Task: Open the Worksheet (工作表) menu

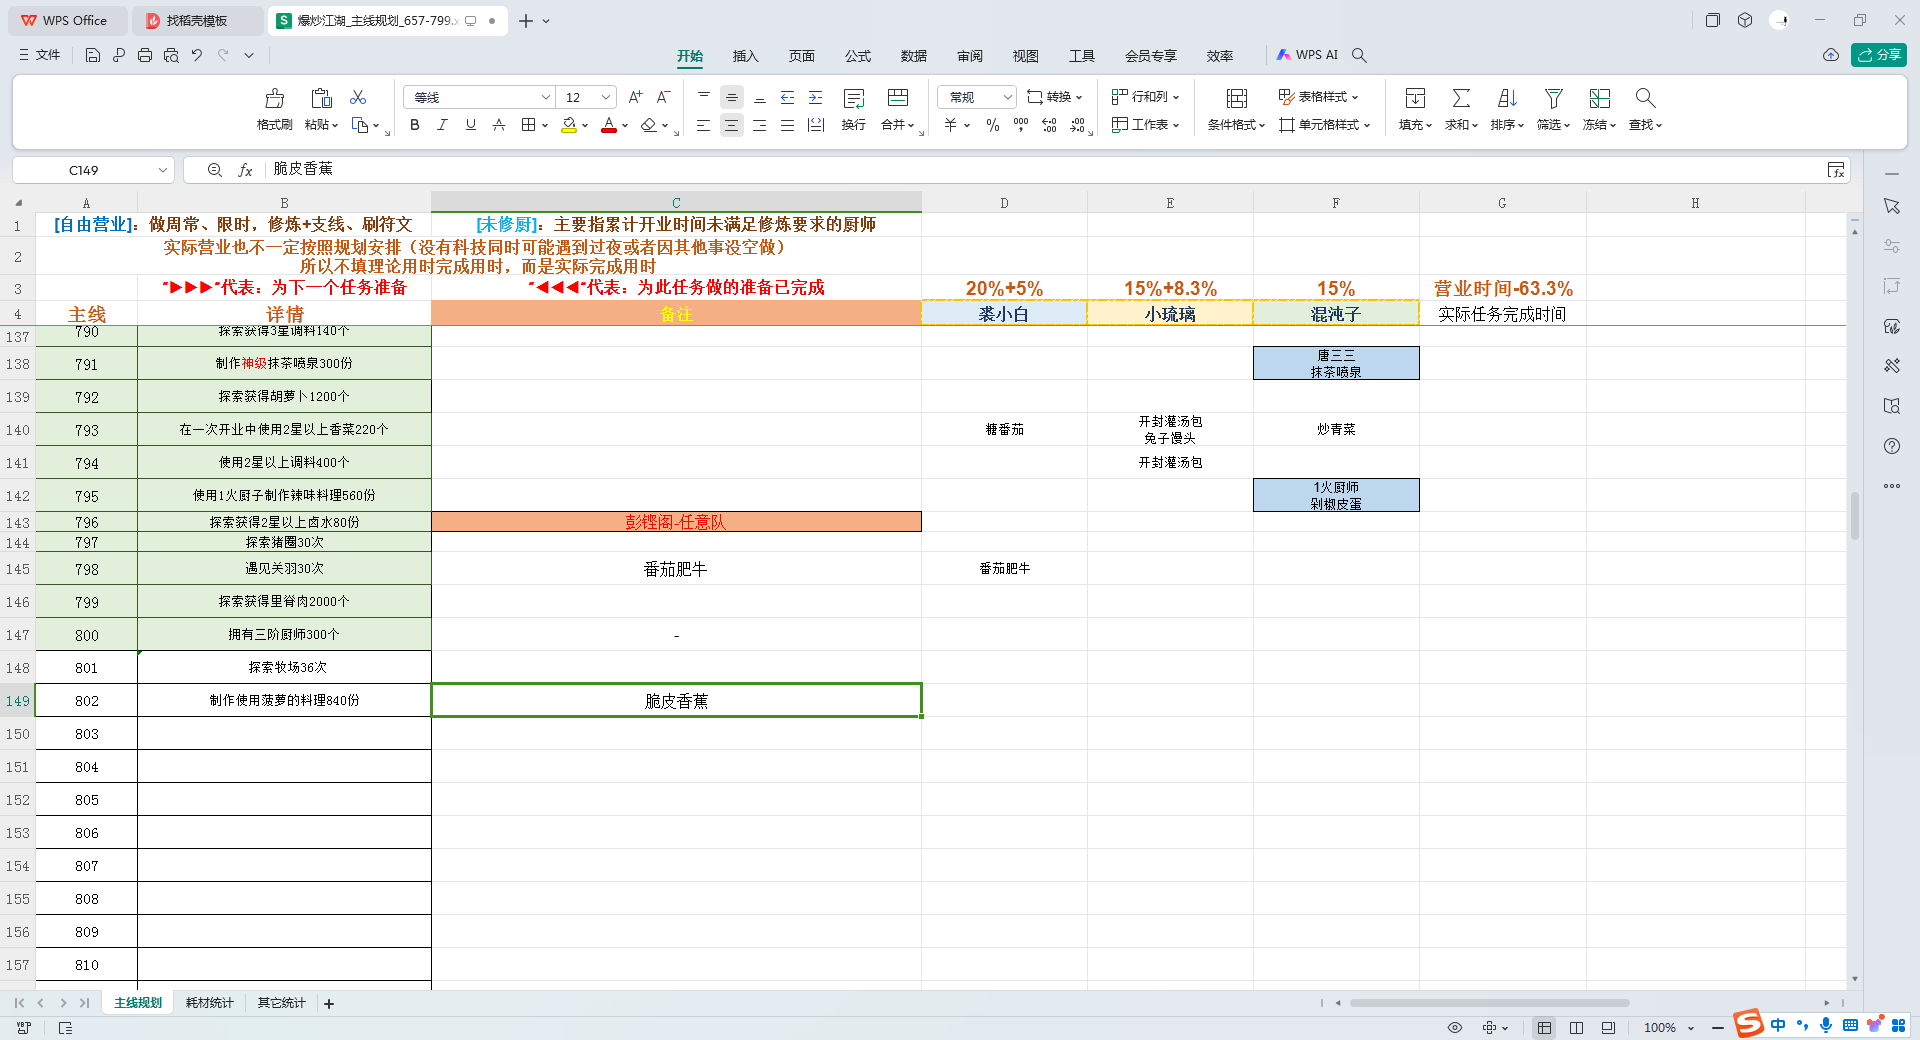Action: [x=1146, y=125]
